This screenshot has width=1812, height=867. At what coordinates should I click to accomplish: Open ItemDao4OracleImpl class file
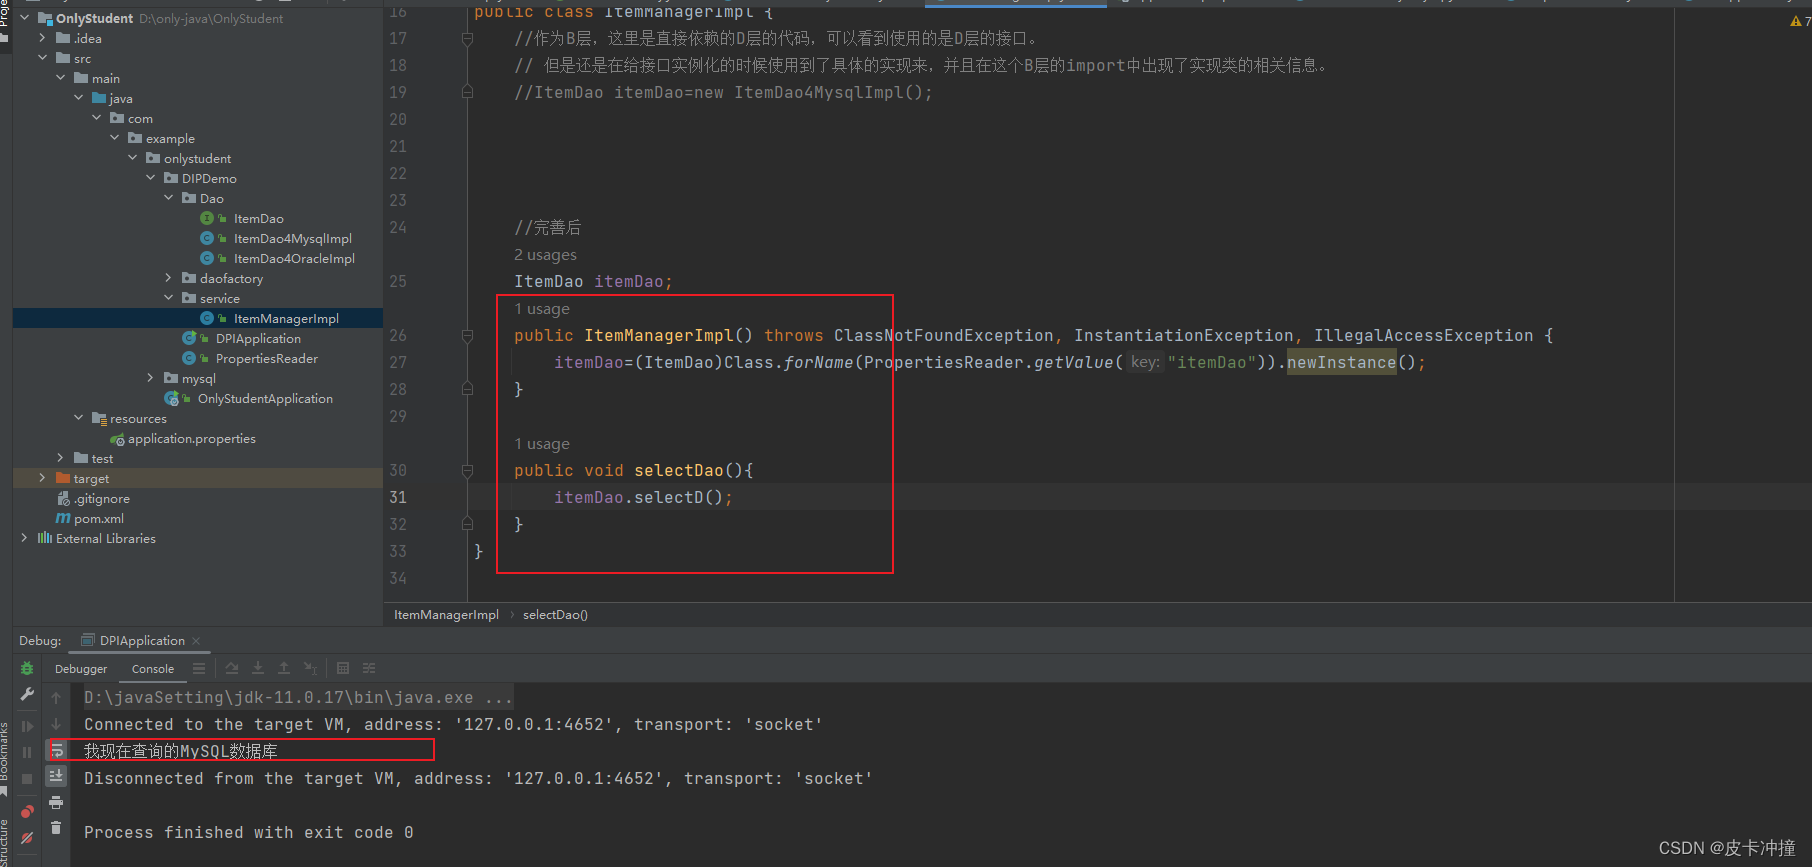(x=294, y=258)
